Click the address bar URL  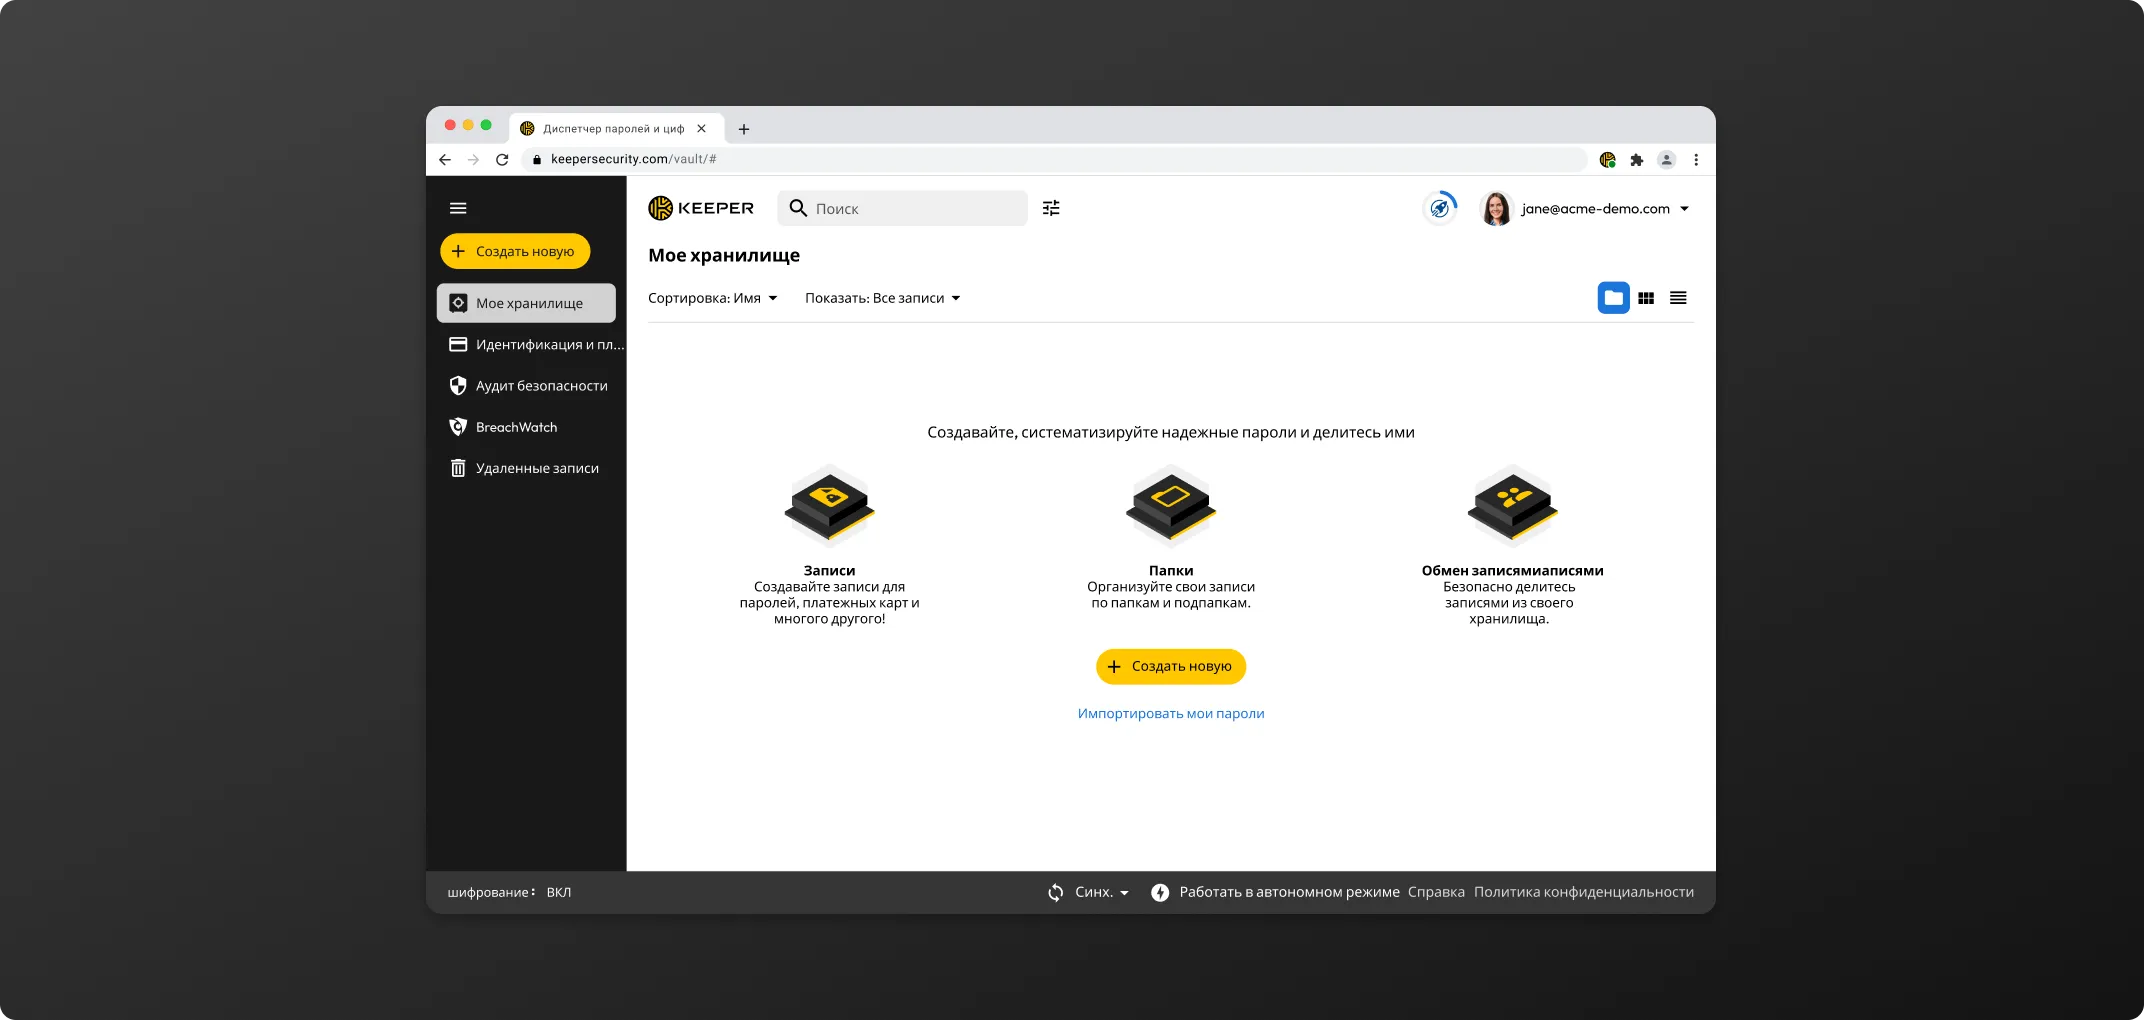633,159
